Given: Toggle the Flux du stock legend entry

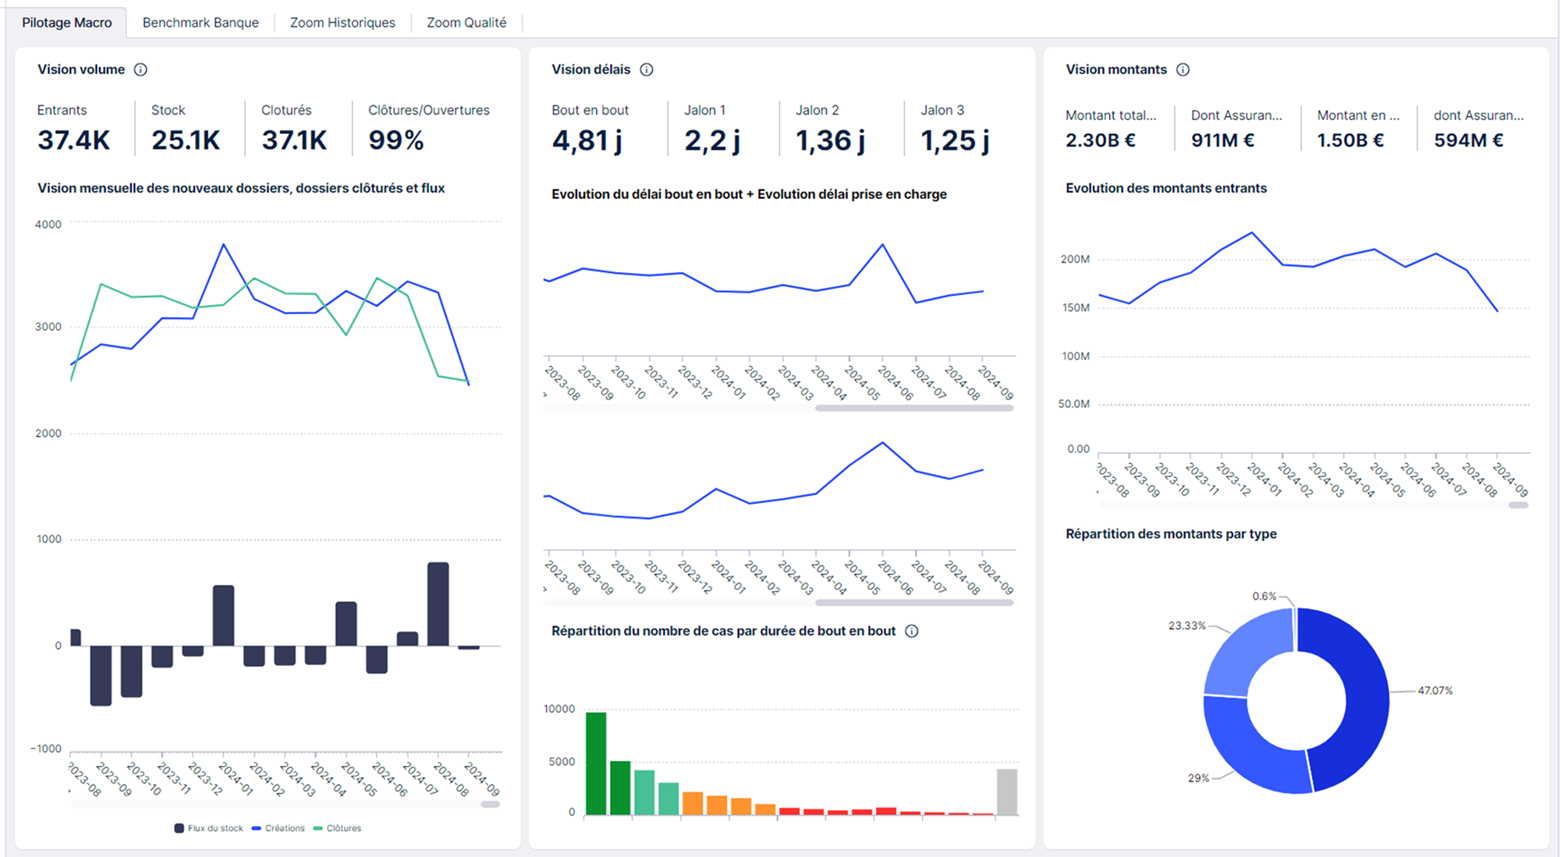Looking at the screenshot, I should (209, 828).
